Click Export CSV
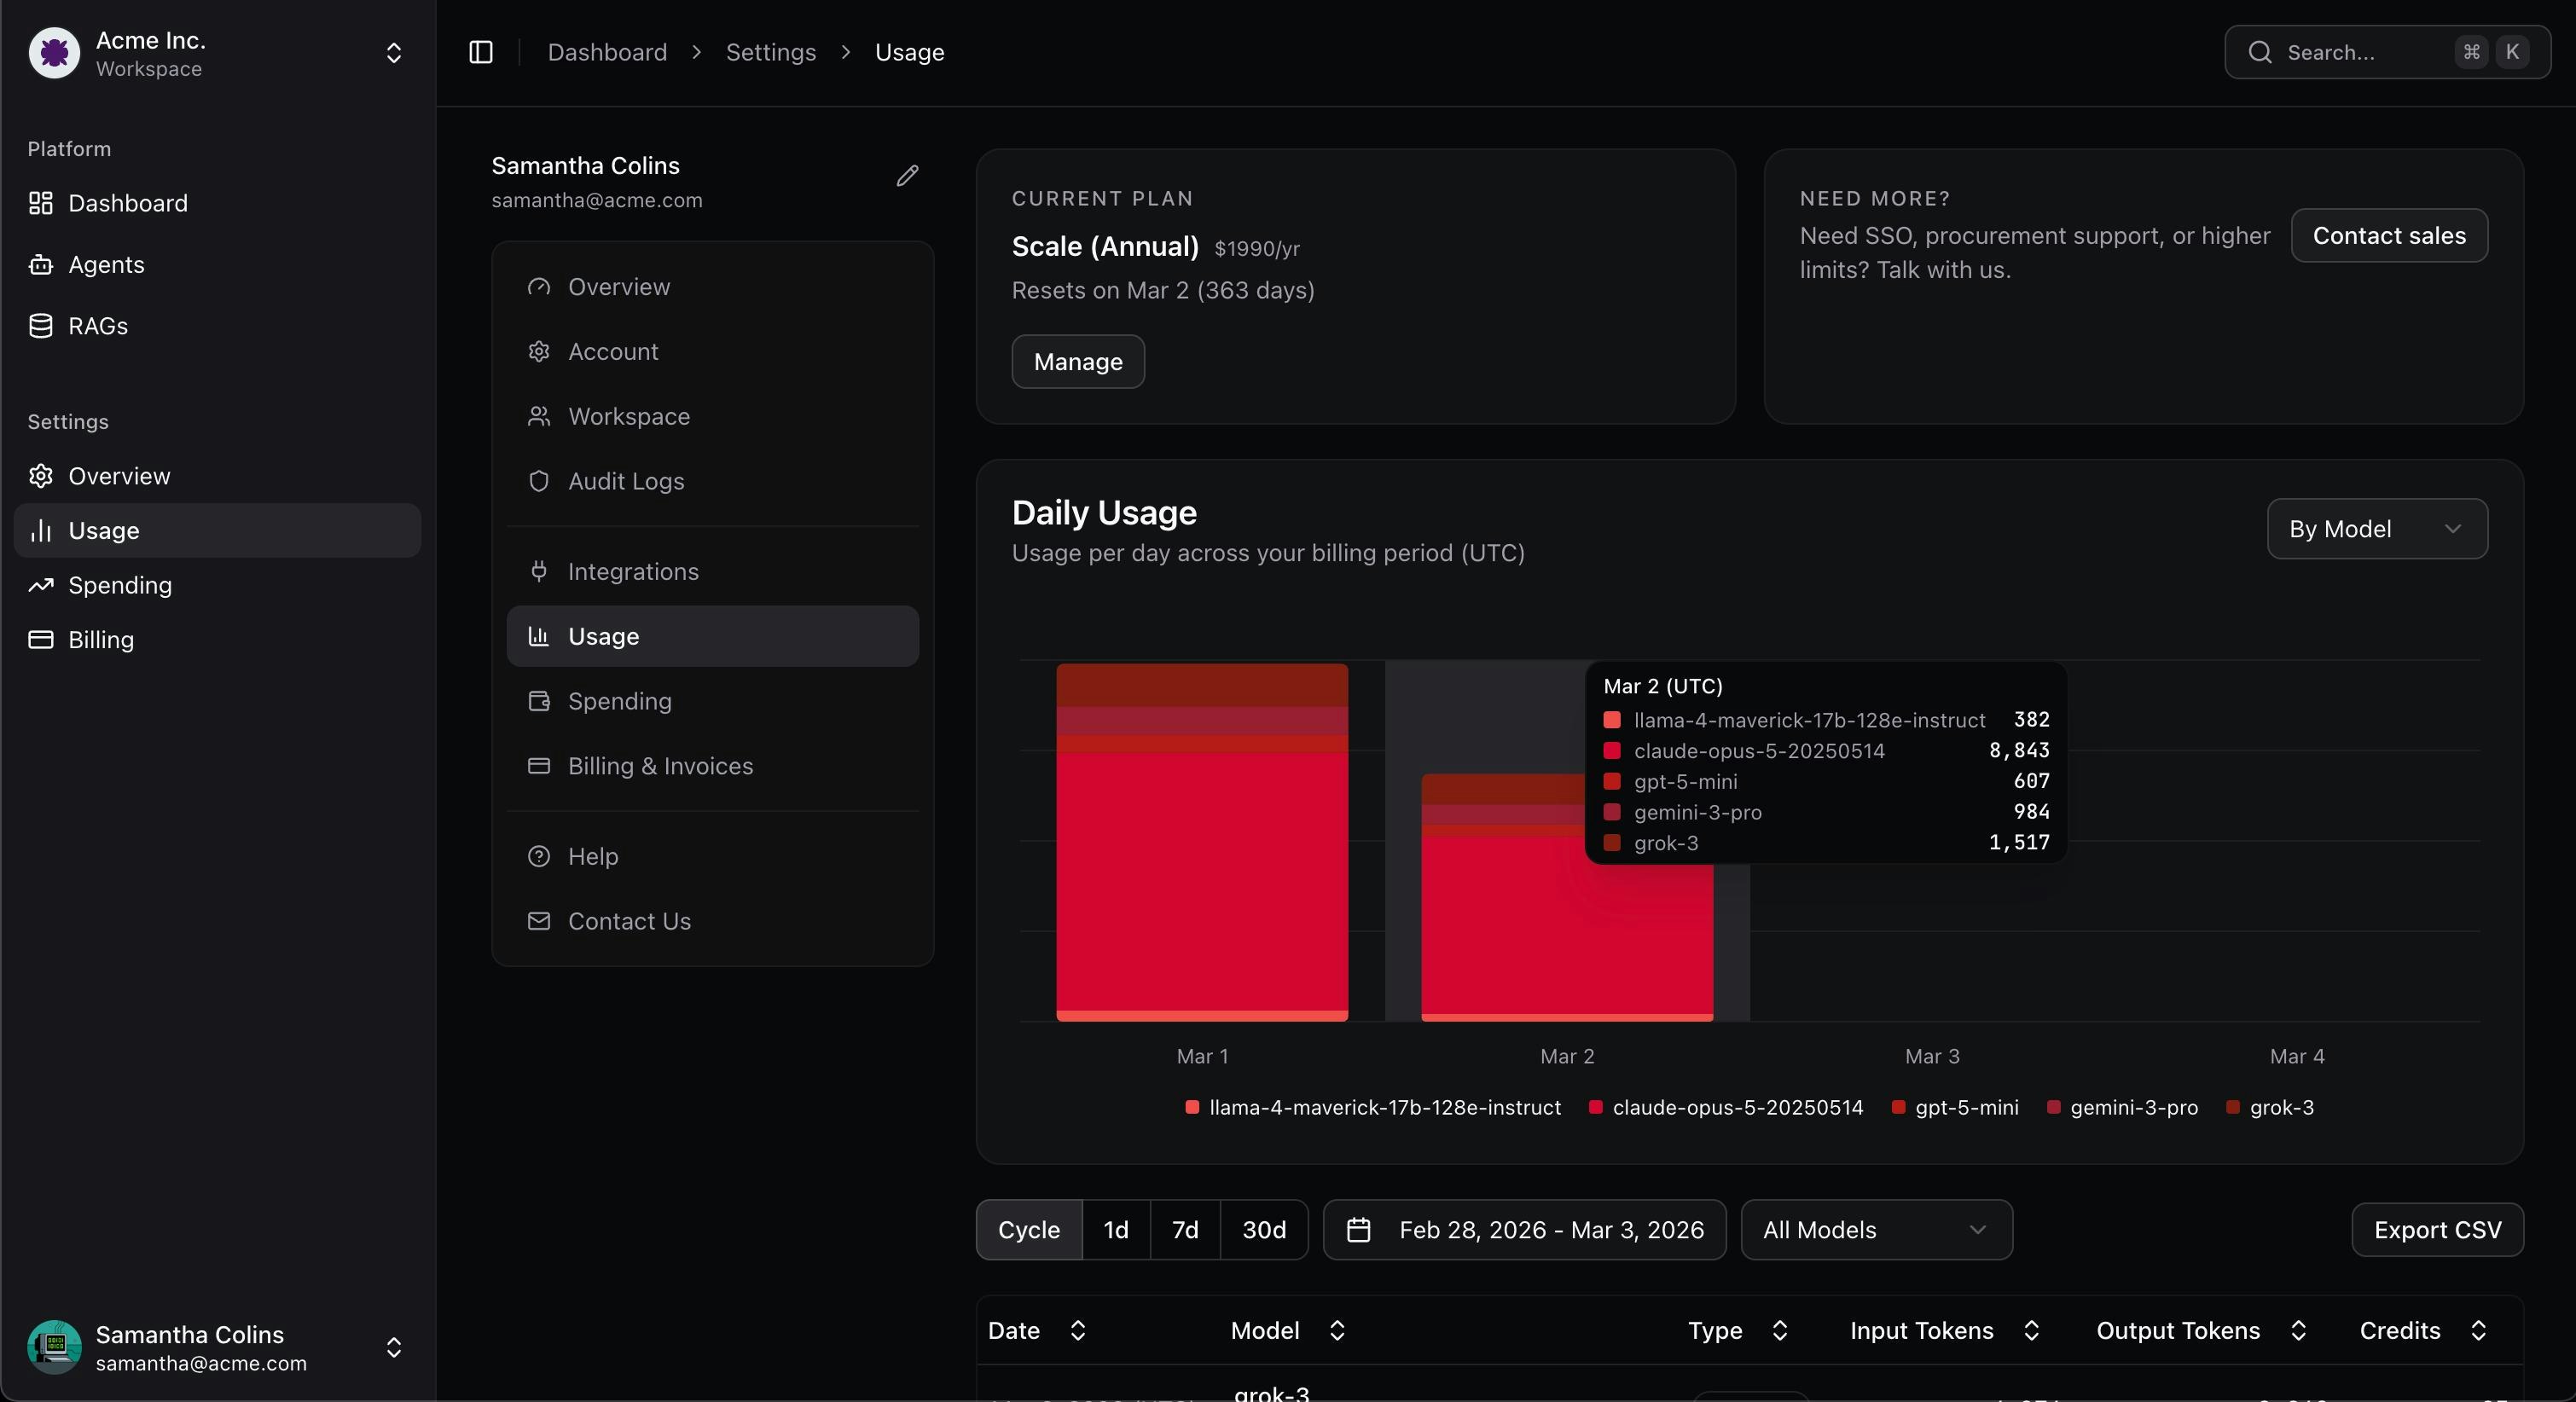Screen dimensions: 2576x1402 (x=2437, y=1229)
